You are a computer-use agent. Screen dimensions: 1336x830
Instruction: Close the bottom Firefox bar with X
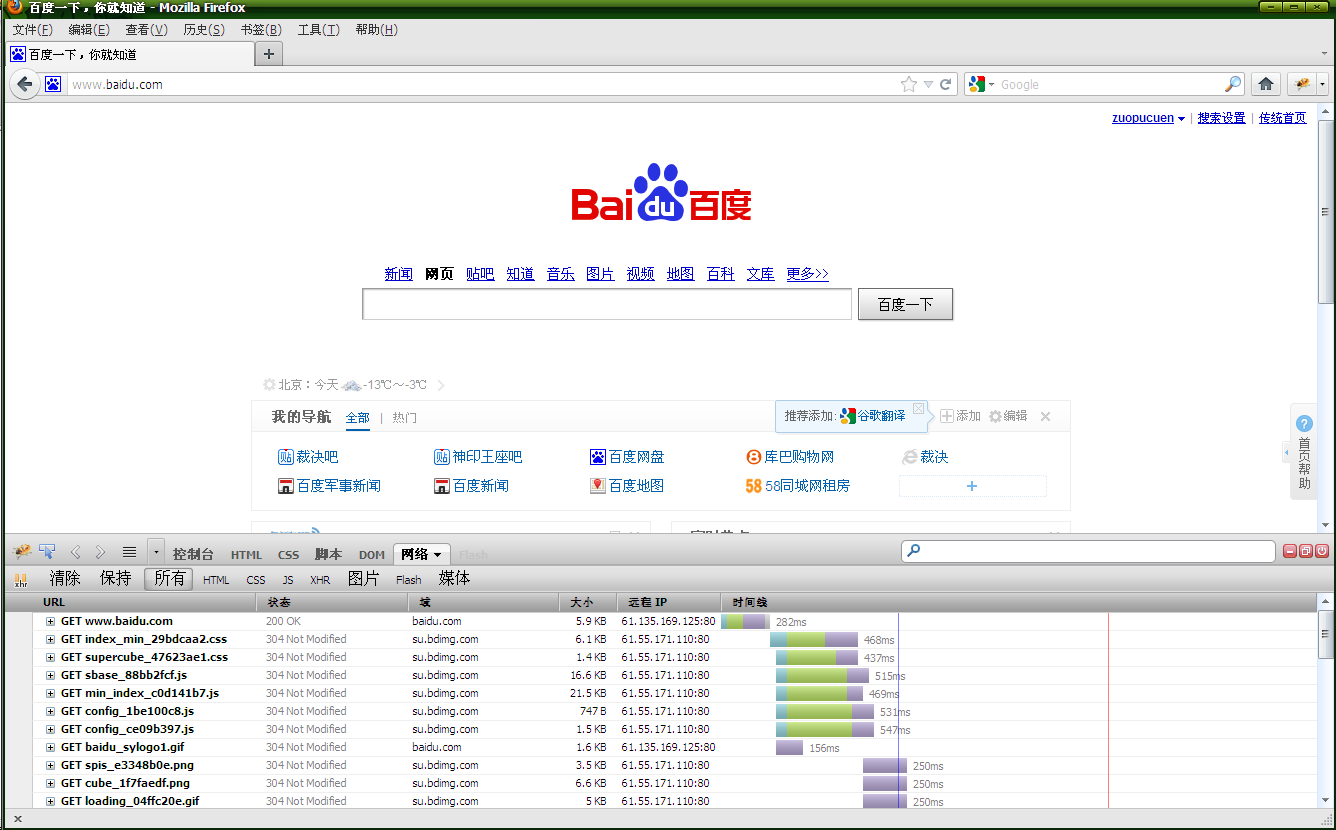click(x=17, y=819)
